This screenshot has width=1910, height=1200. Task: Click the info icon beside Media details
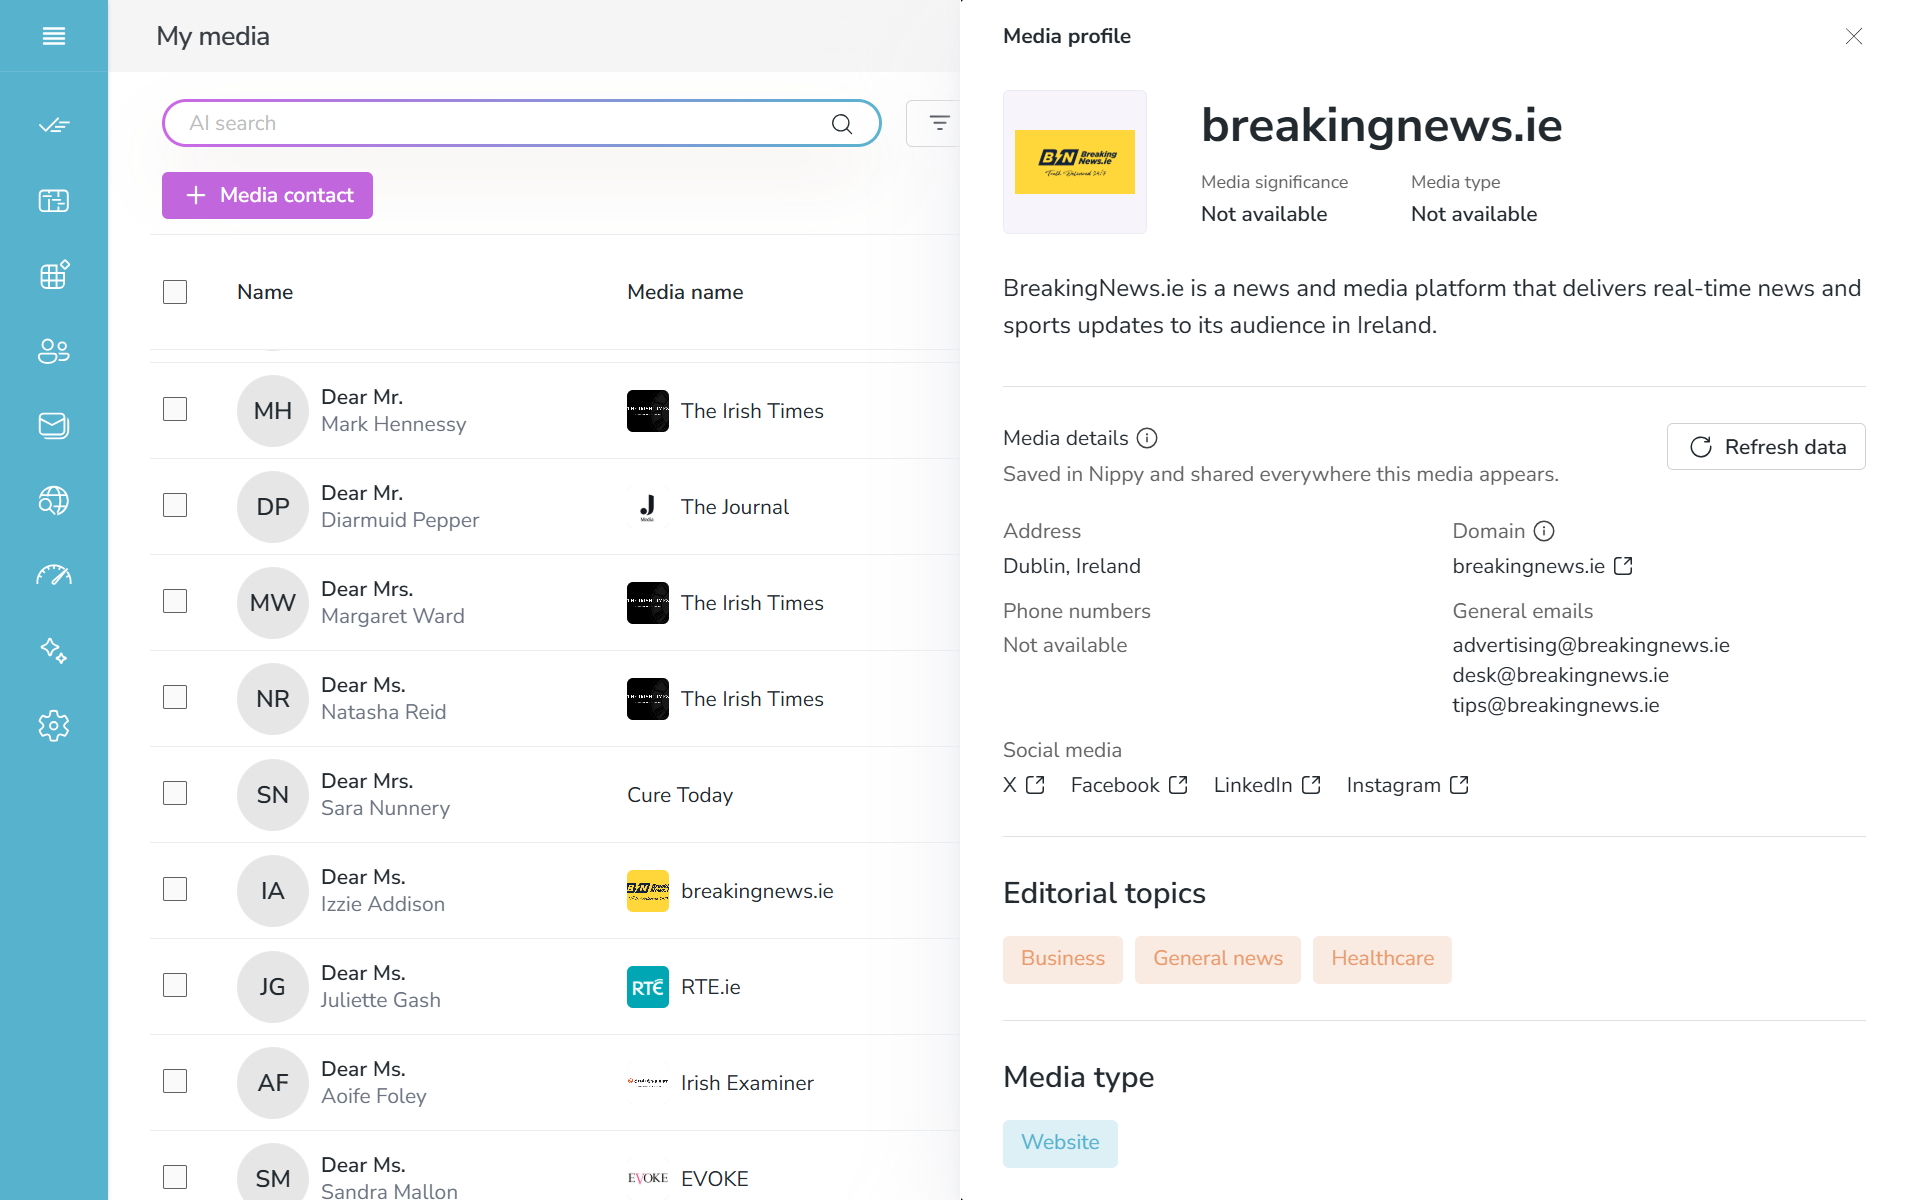1147,438
